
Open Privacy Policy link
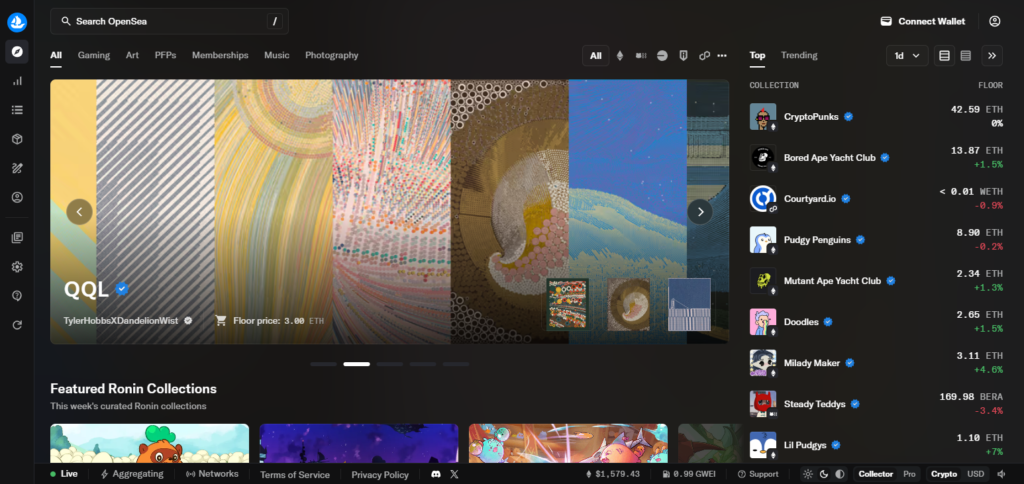click(380, 475)
